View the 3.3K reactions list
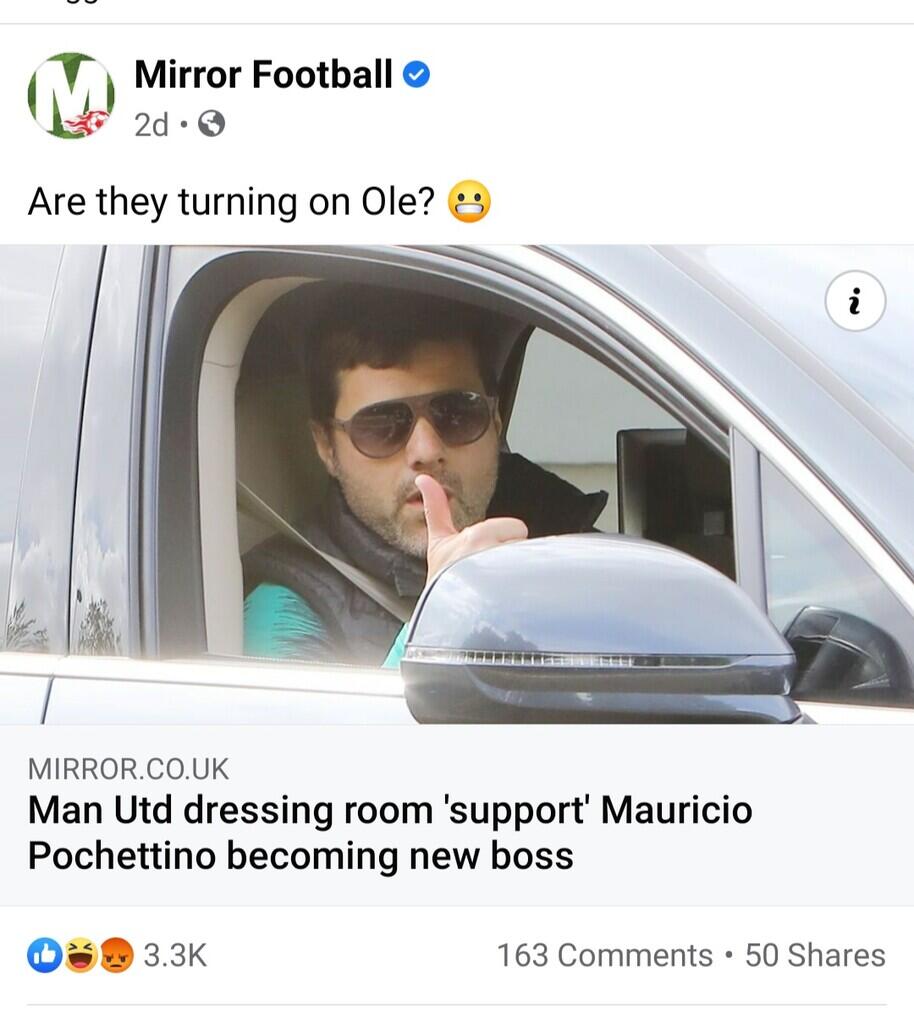914x1024 pixels. (175, 955)
